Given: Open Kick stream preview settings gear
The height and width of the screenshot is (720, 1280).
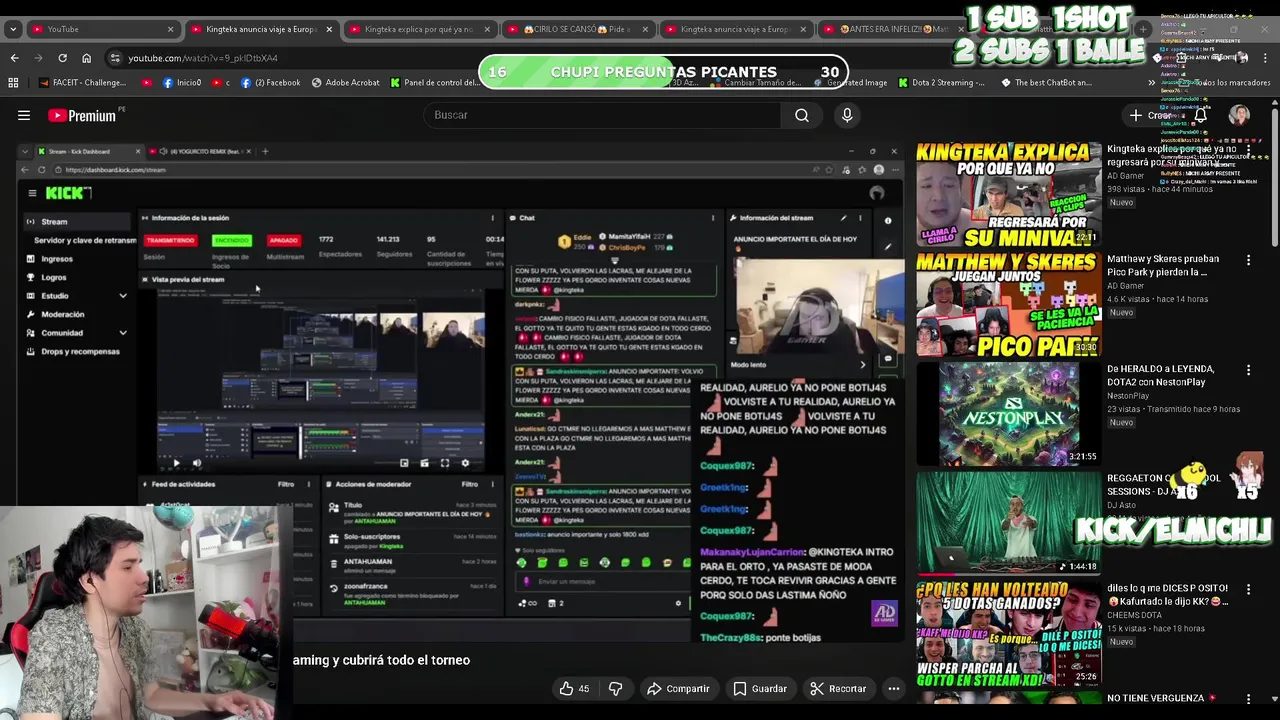Looking at the screenshot, I should coord(465,463).
